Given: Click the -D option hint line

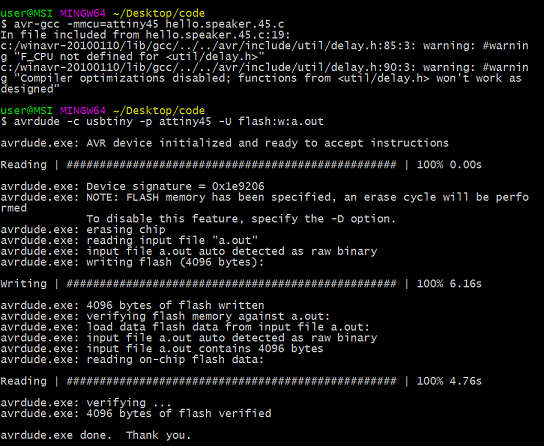Looking at the screenshot, I should [241, 219].
